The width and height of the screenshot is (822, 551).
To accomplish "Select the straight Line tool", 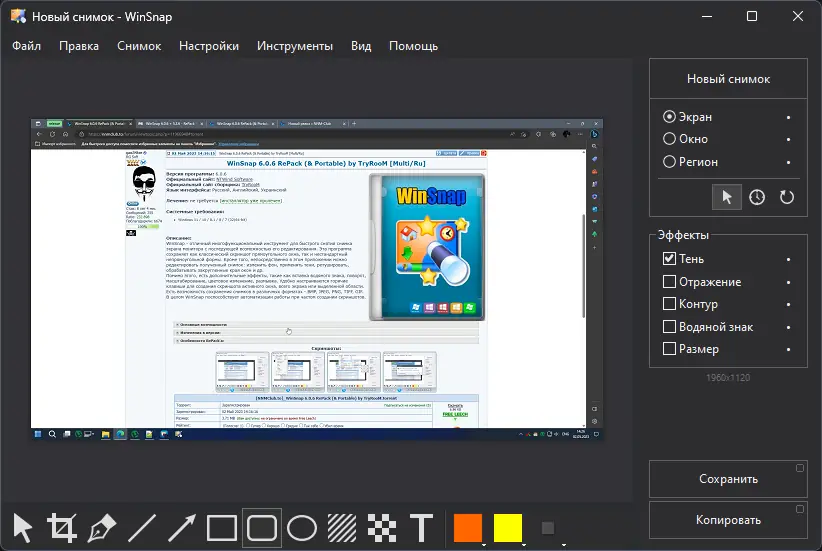I will 142,528.
